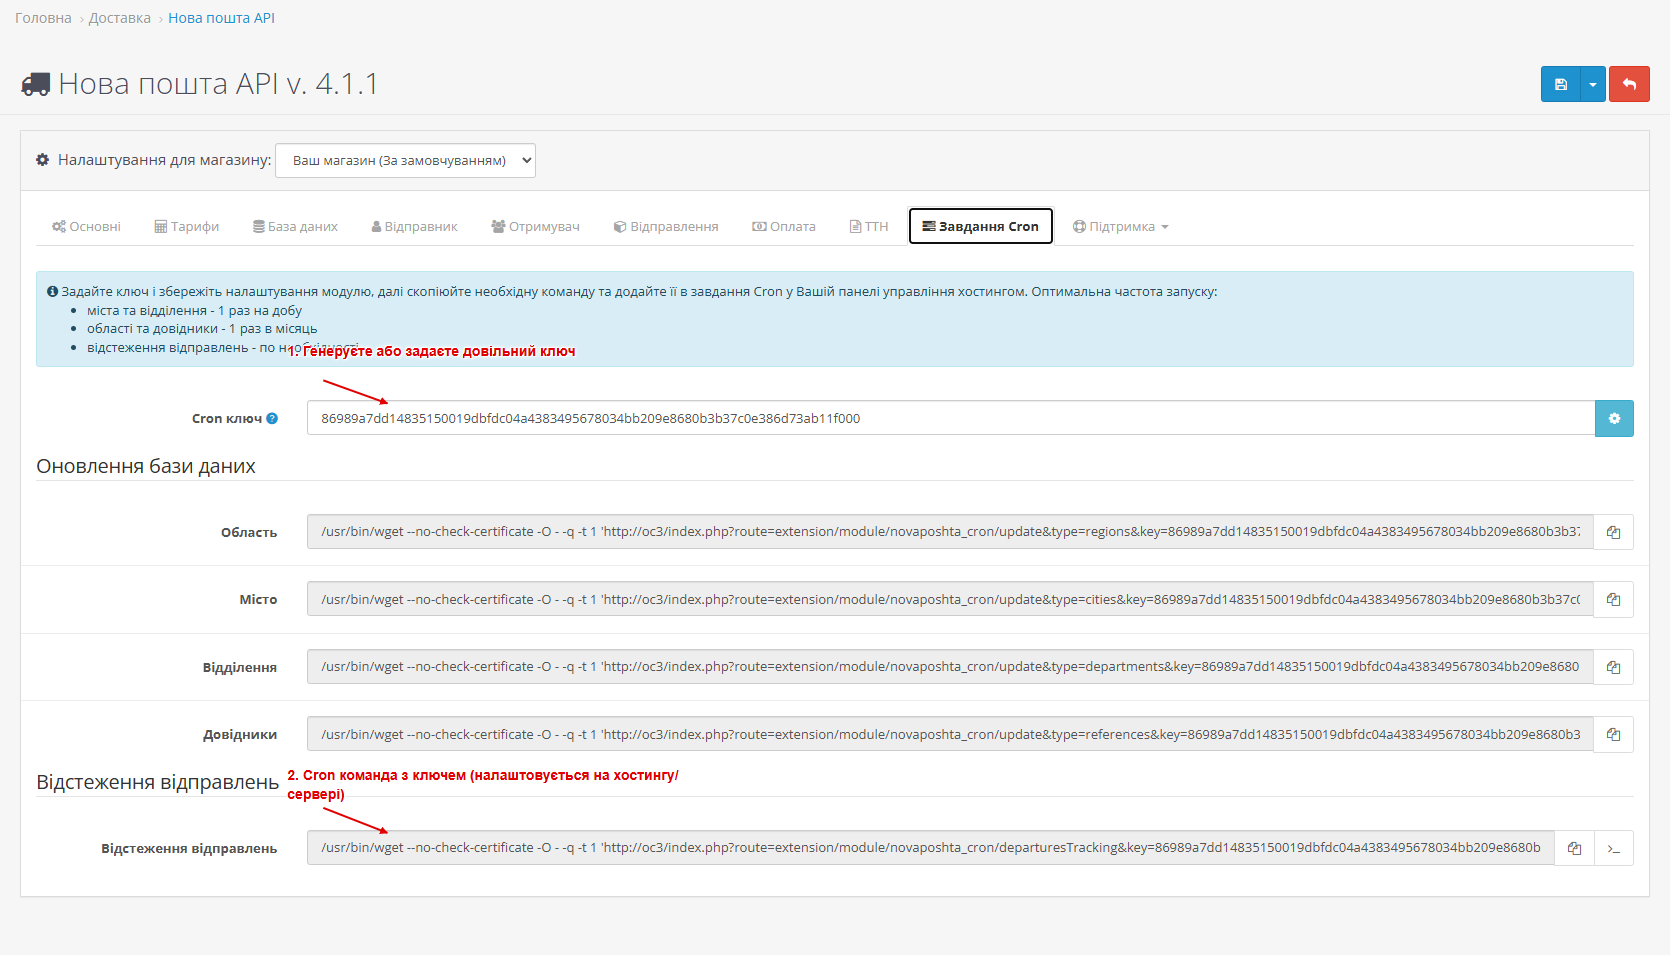Switch to the Основні tab
The height and width of the screenshot is (956, 1670).
coord(86,226)
